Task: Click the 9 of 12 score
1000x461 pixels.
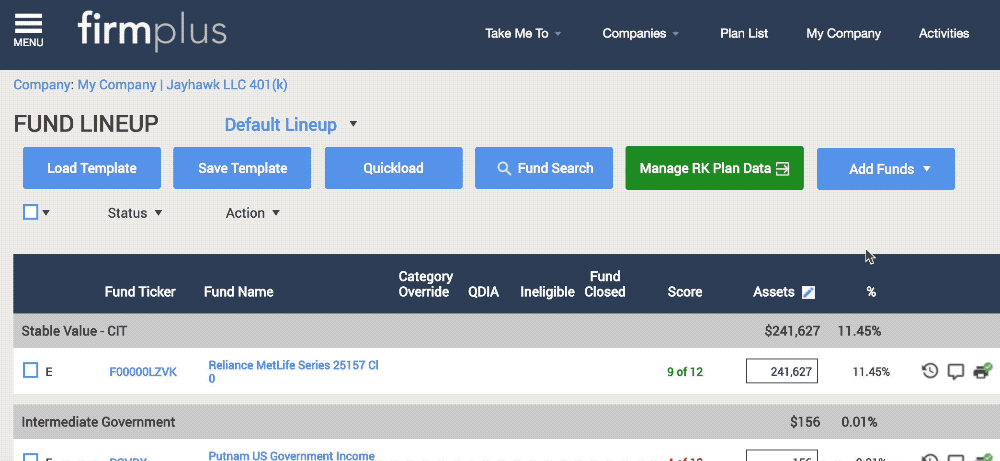Action: click(x=685, y=372)
